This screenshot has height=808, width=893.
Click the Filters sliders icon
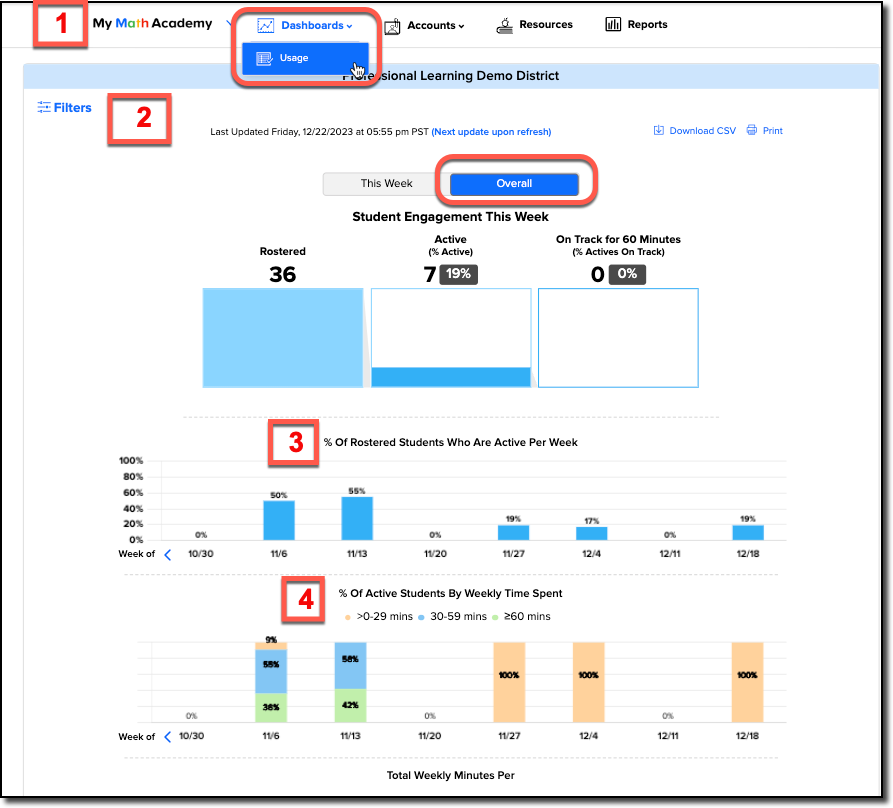pyautogui.click(x=44, y=107)
